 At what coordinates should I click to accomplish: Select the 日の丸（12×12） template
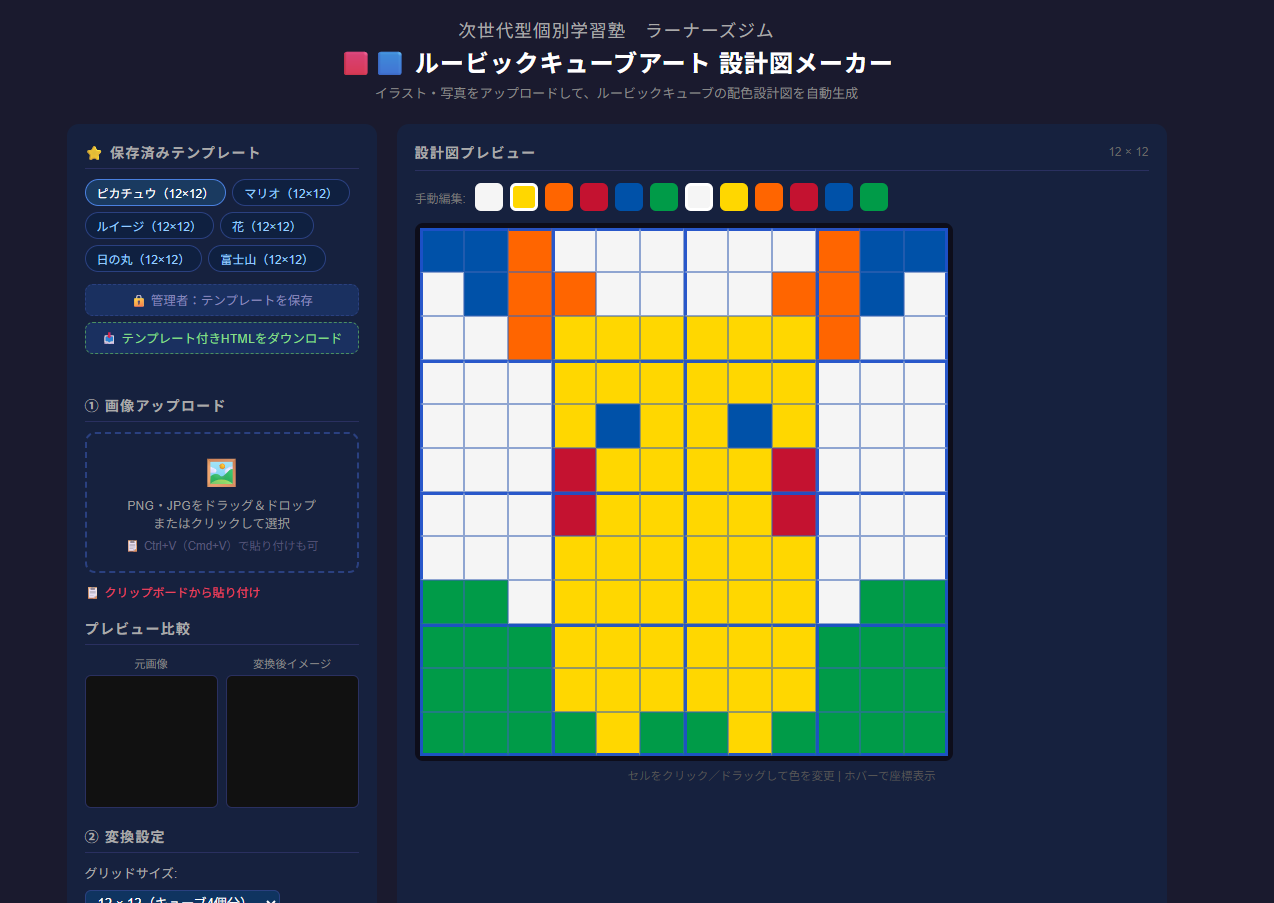(x=143, y=259)
